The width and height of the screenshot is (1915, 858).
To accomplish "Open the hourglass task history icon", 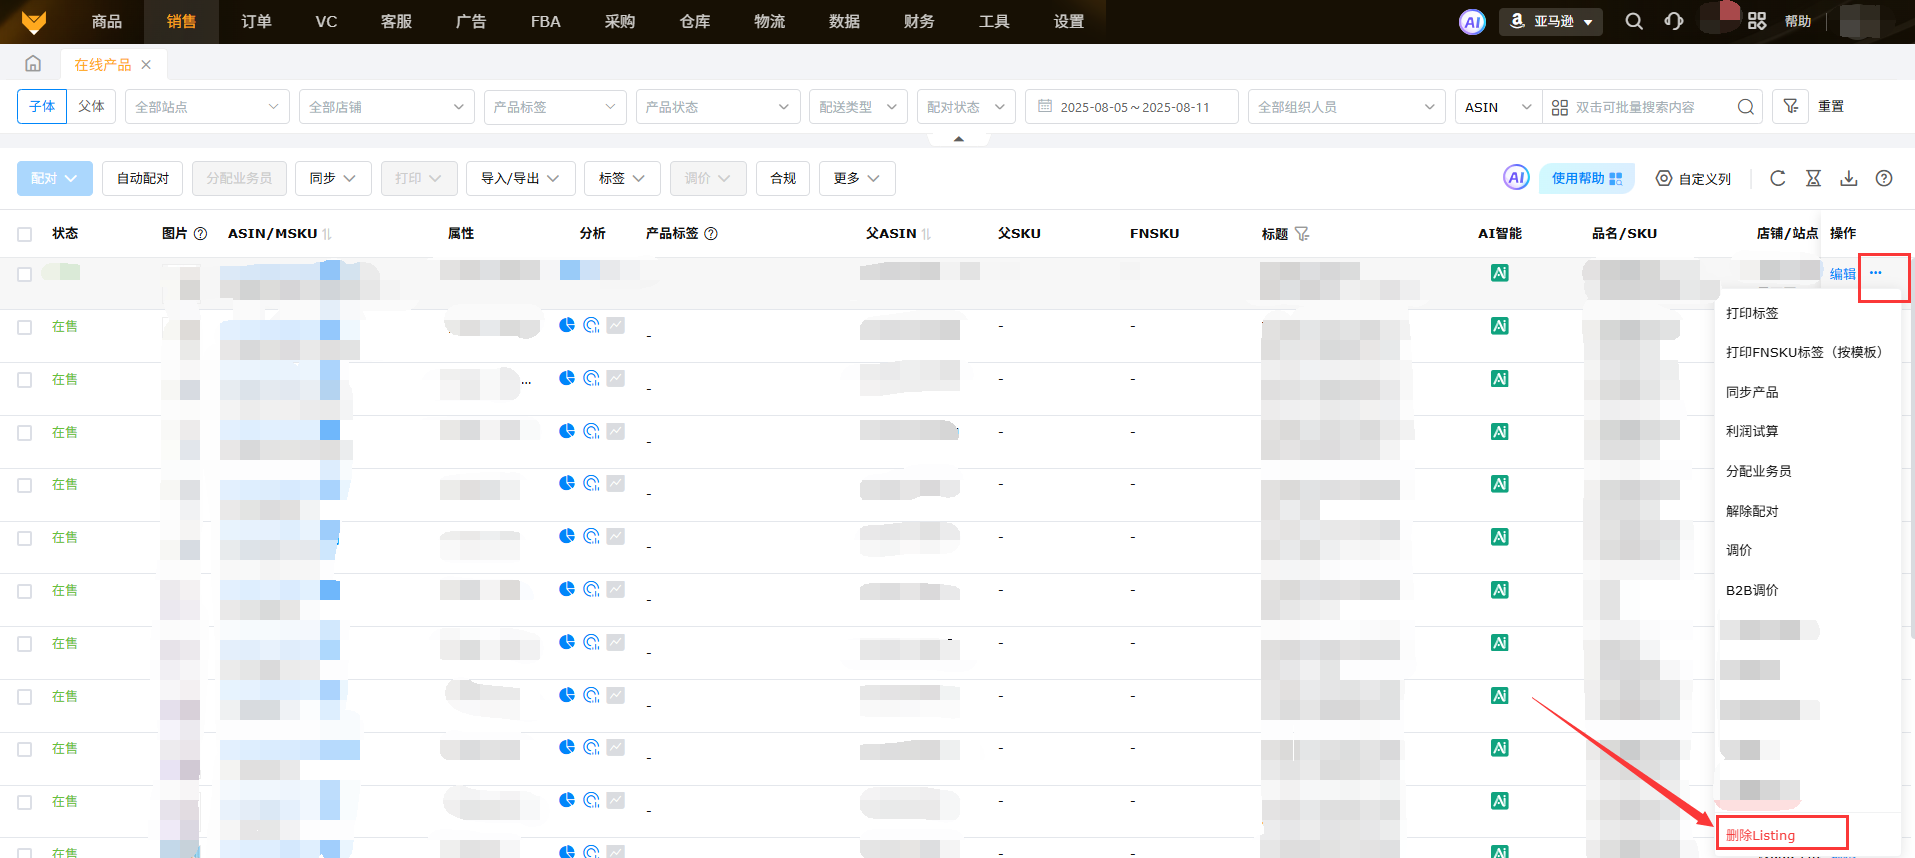I will pos(1813,178).
